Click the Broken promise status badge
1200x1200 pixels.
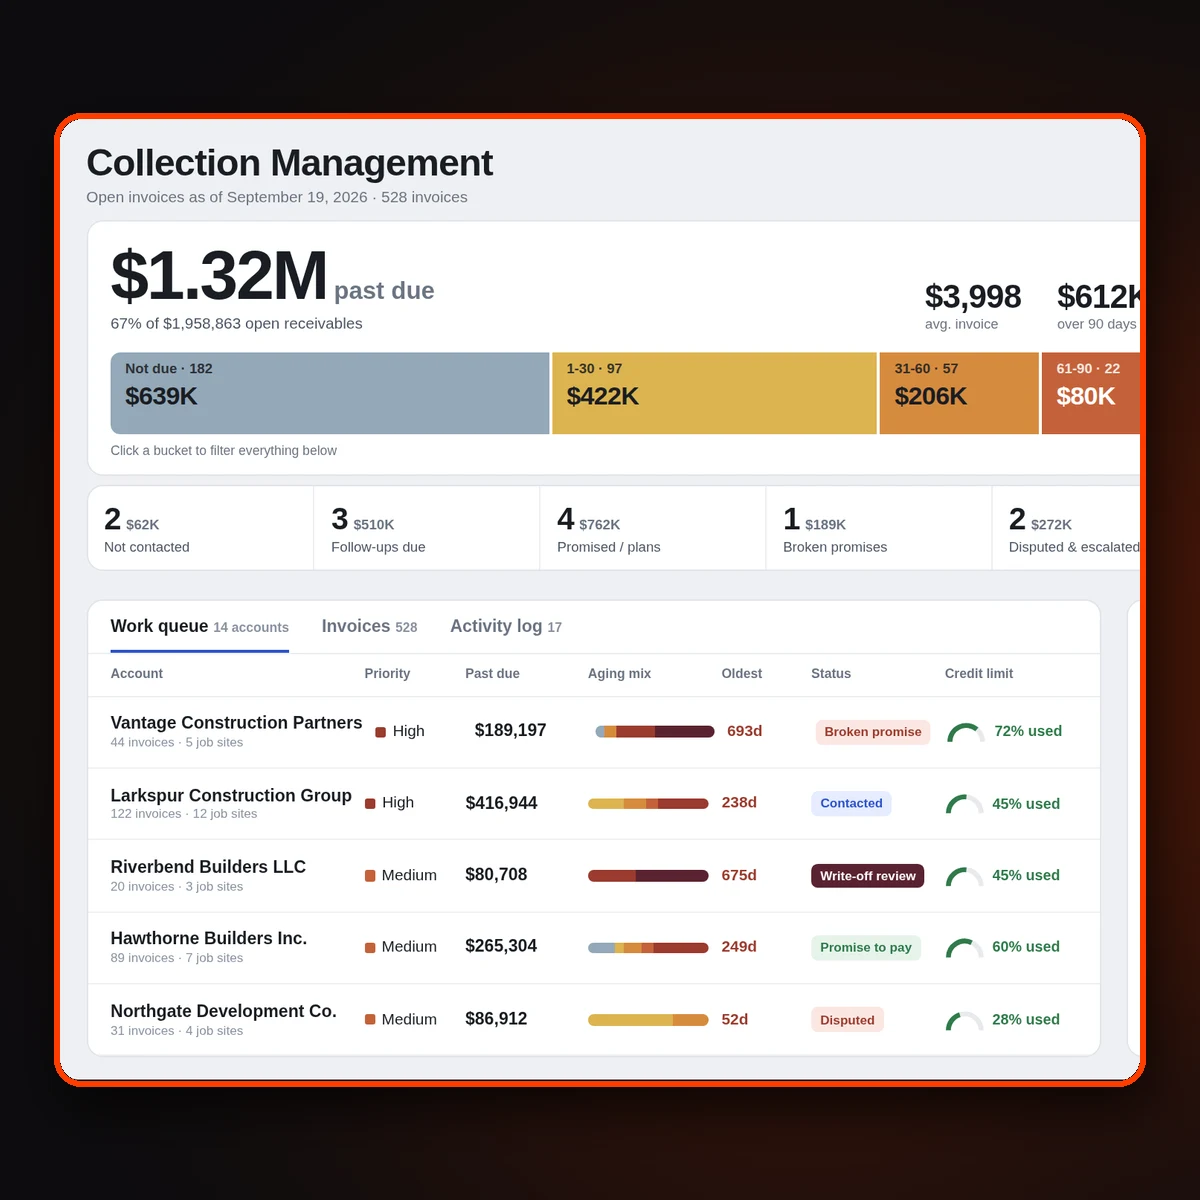point(873,732)
